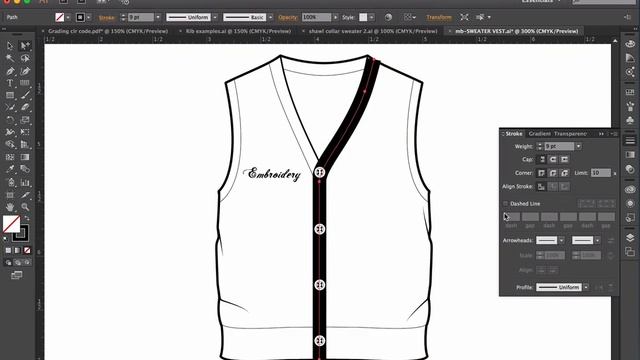Select the Scale tool

(x=25, y=120)
